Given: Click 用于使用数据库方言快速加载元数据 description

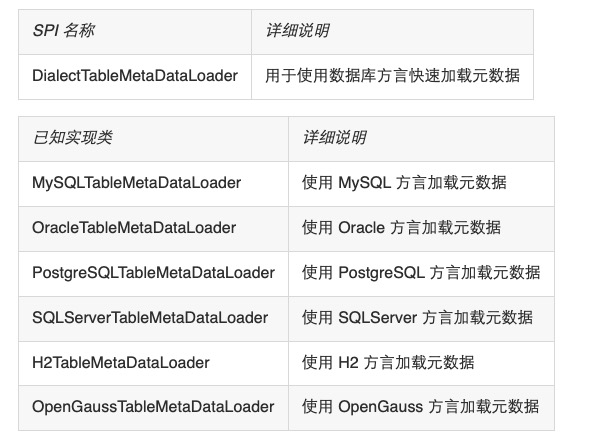Looking at the screenshot, I should [x=392, y=76].
